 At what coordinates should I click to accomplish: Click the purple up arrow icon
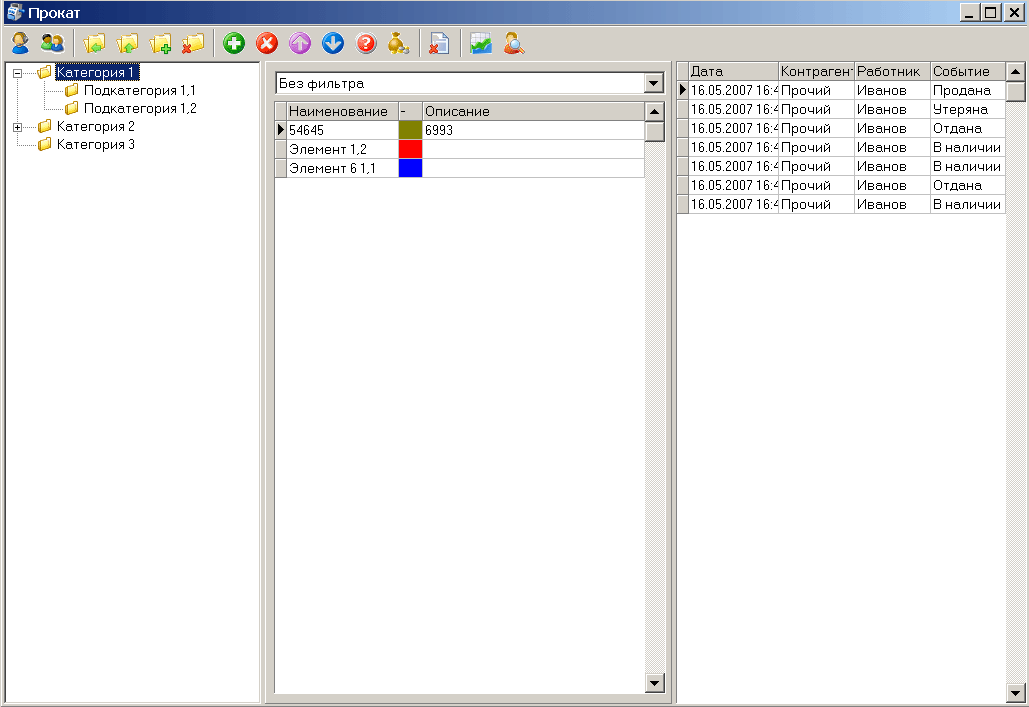click(x=300, y=43)
